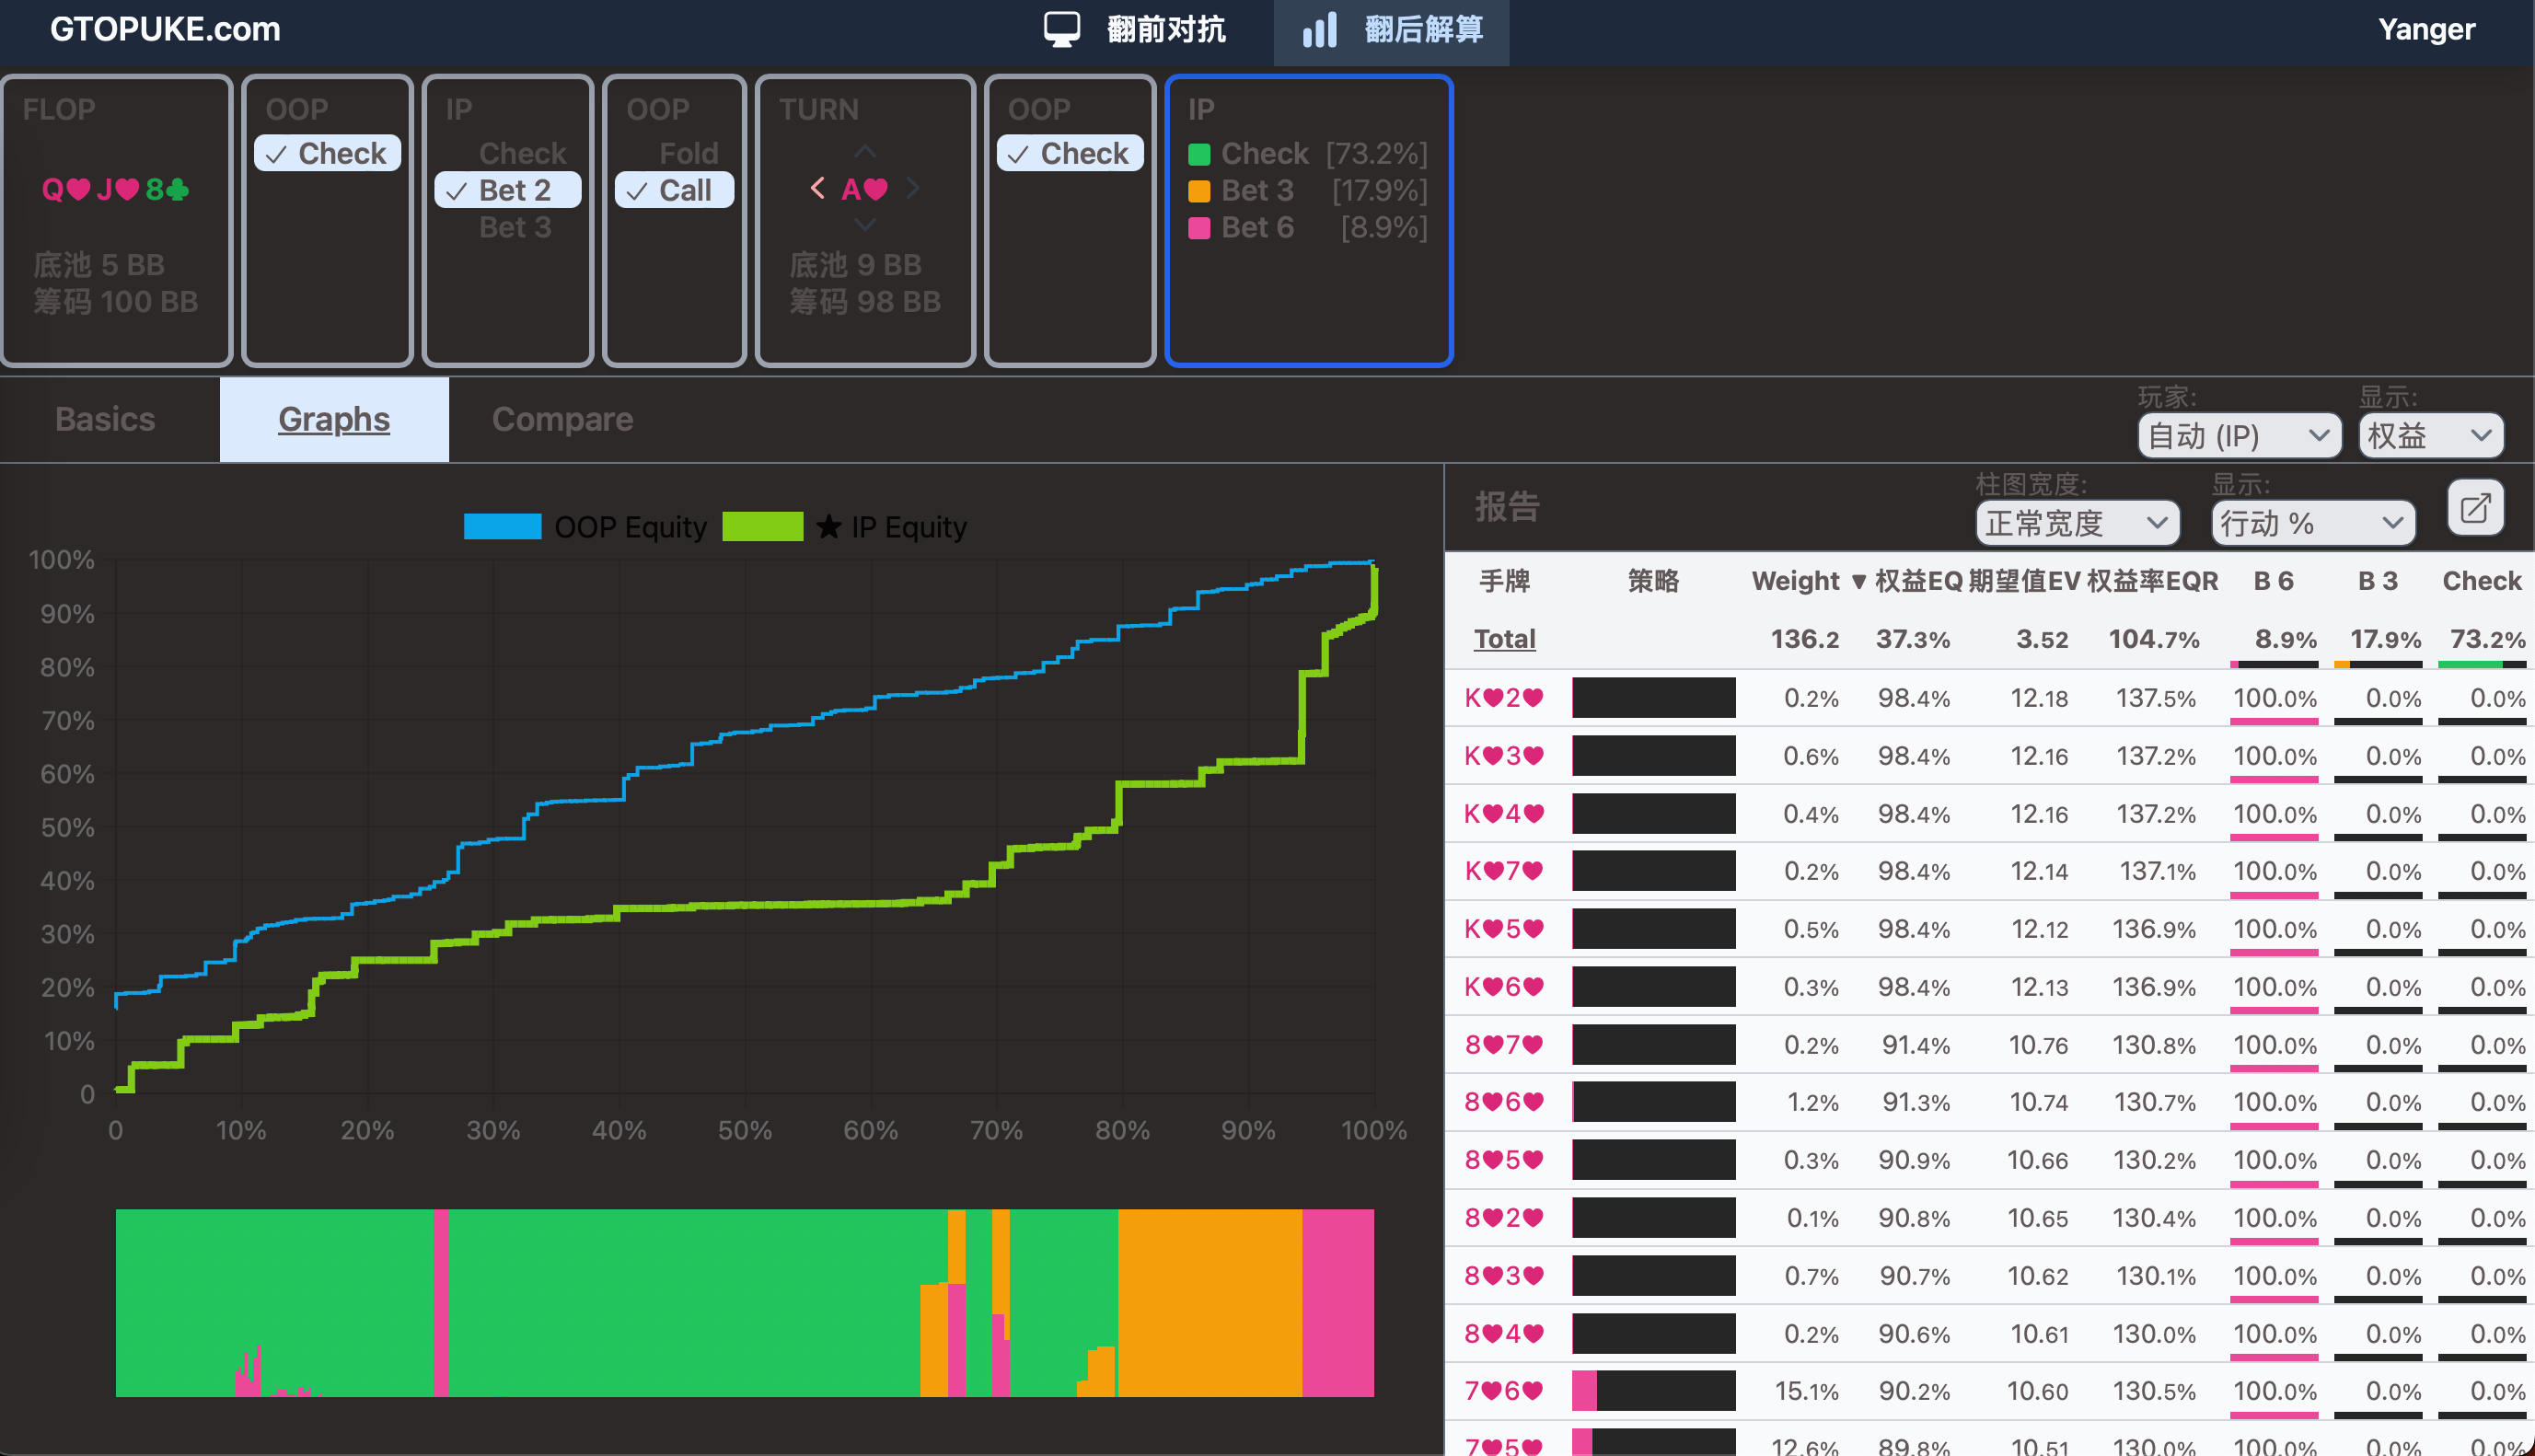Viewport: 2535px width, 1456px height.
Task: Click the Total row link
Action: [1504, 638]
